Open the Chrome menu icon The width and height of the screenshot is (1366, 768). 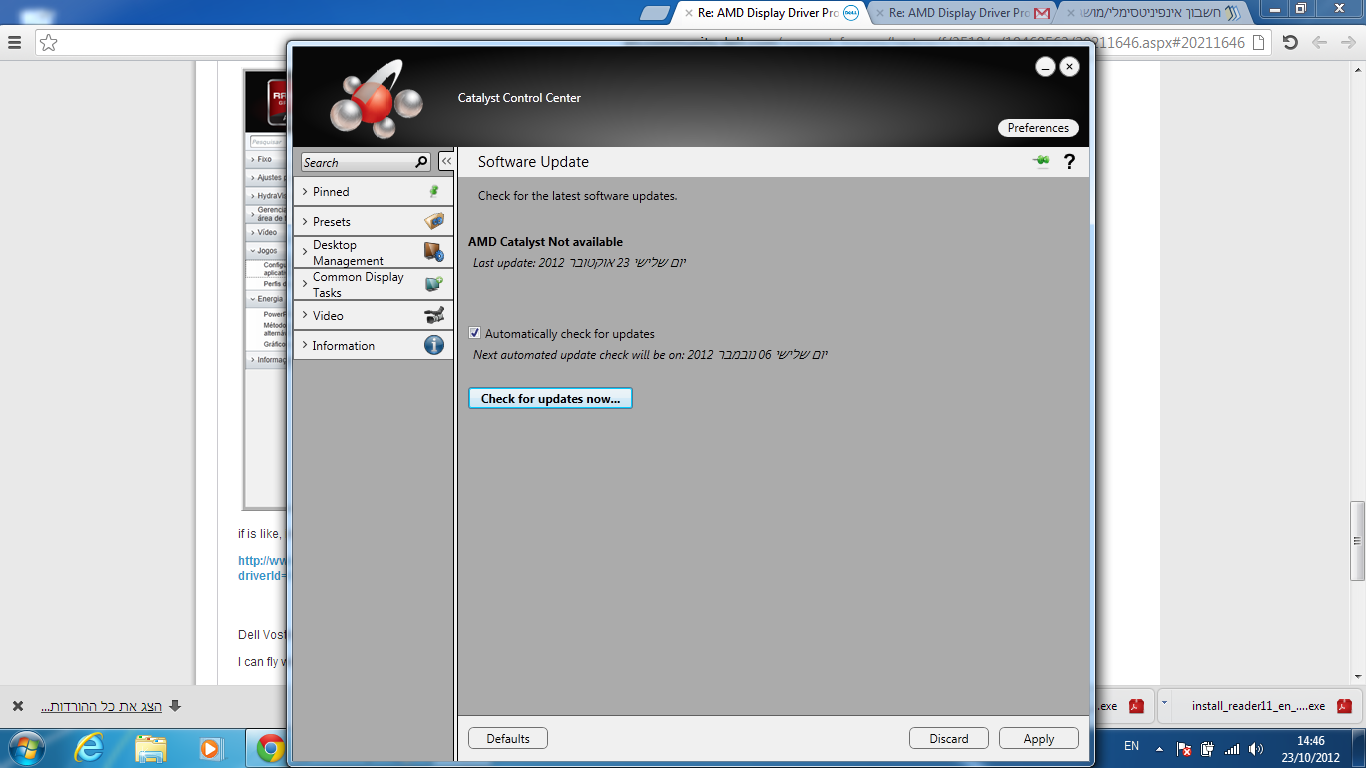15,42
